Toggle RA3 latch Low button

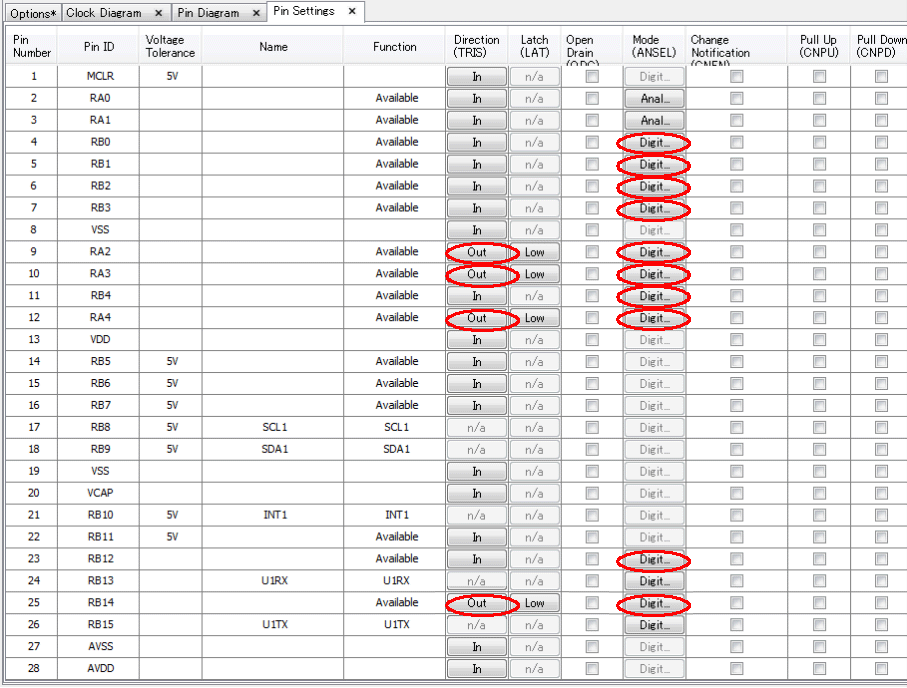tap(534, 274)
